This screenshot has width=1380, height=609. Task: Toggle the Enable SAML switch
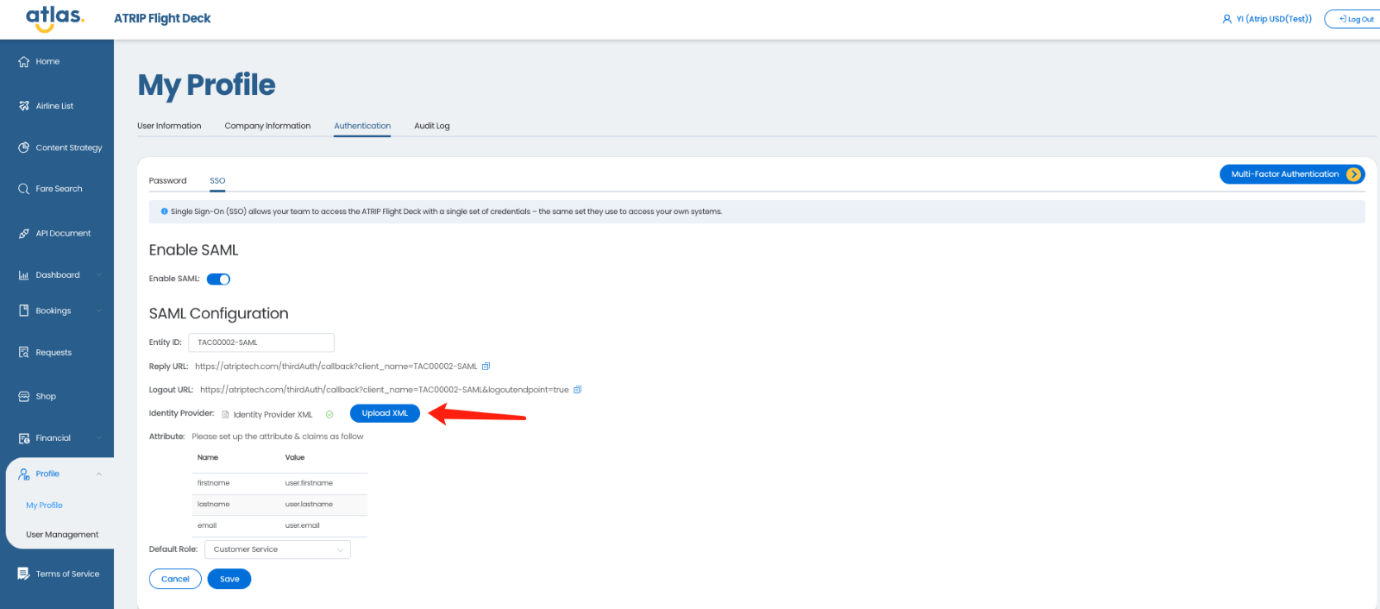(218, 279)
